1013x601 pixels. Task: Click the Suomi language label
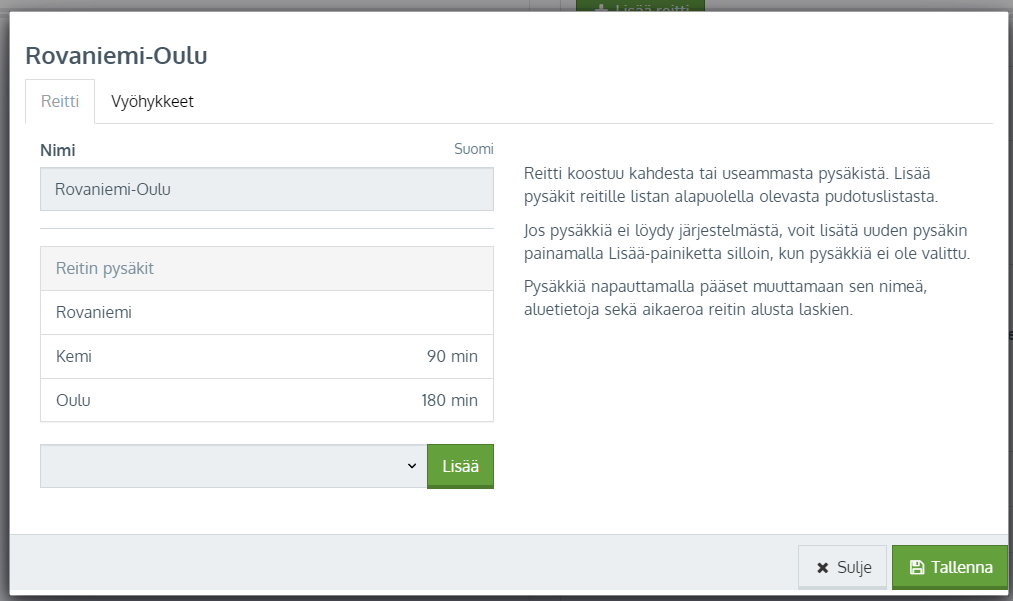[473, 149]
